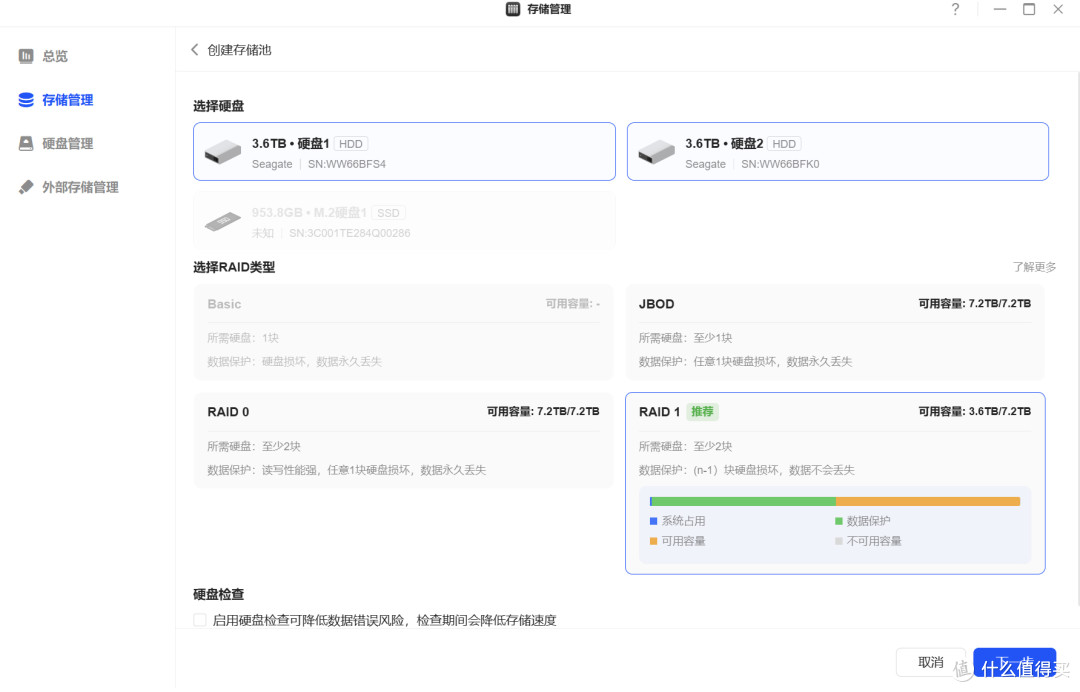Click JBOD 可用容量 7.2TB/7.2TB text

[x=975, y=304]
